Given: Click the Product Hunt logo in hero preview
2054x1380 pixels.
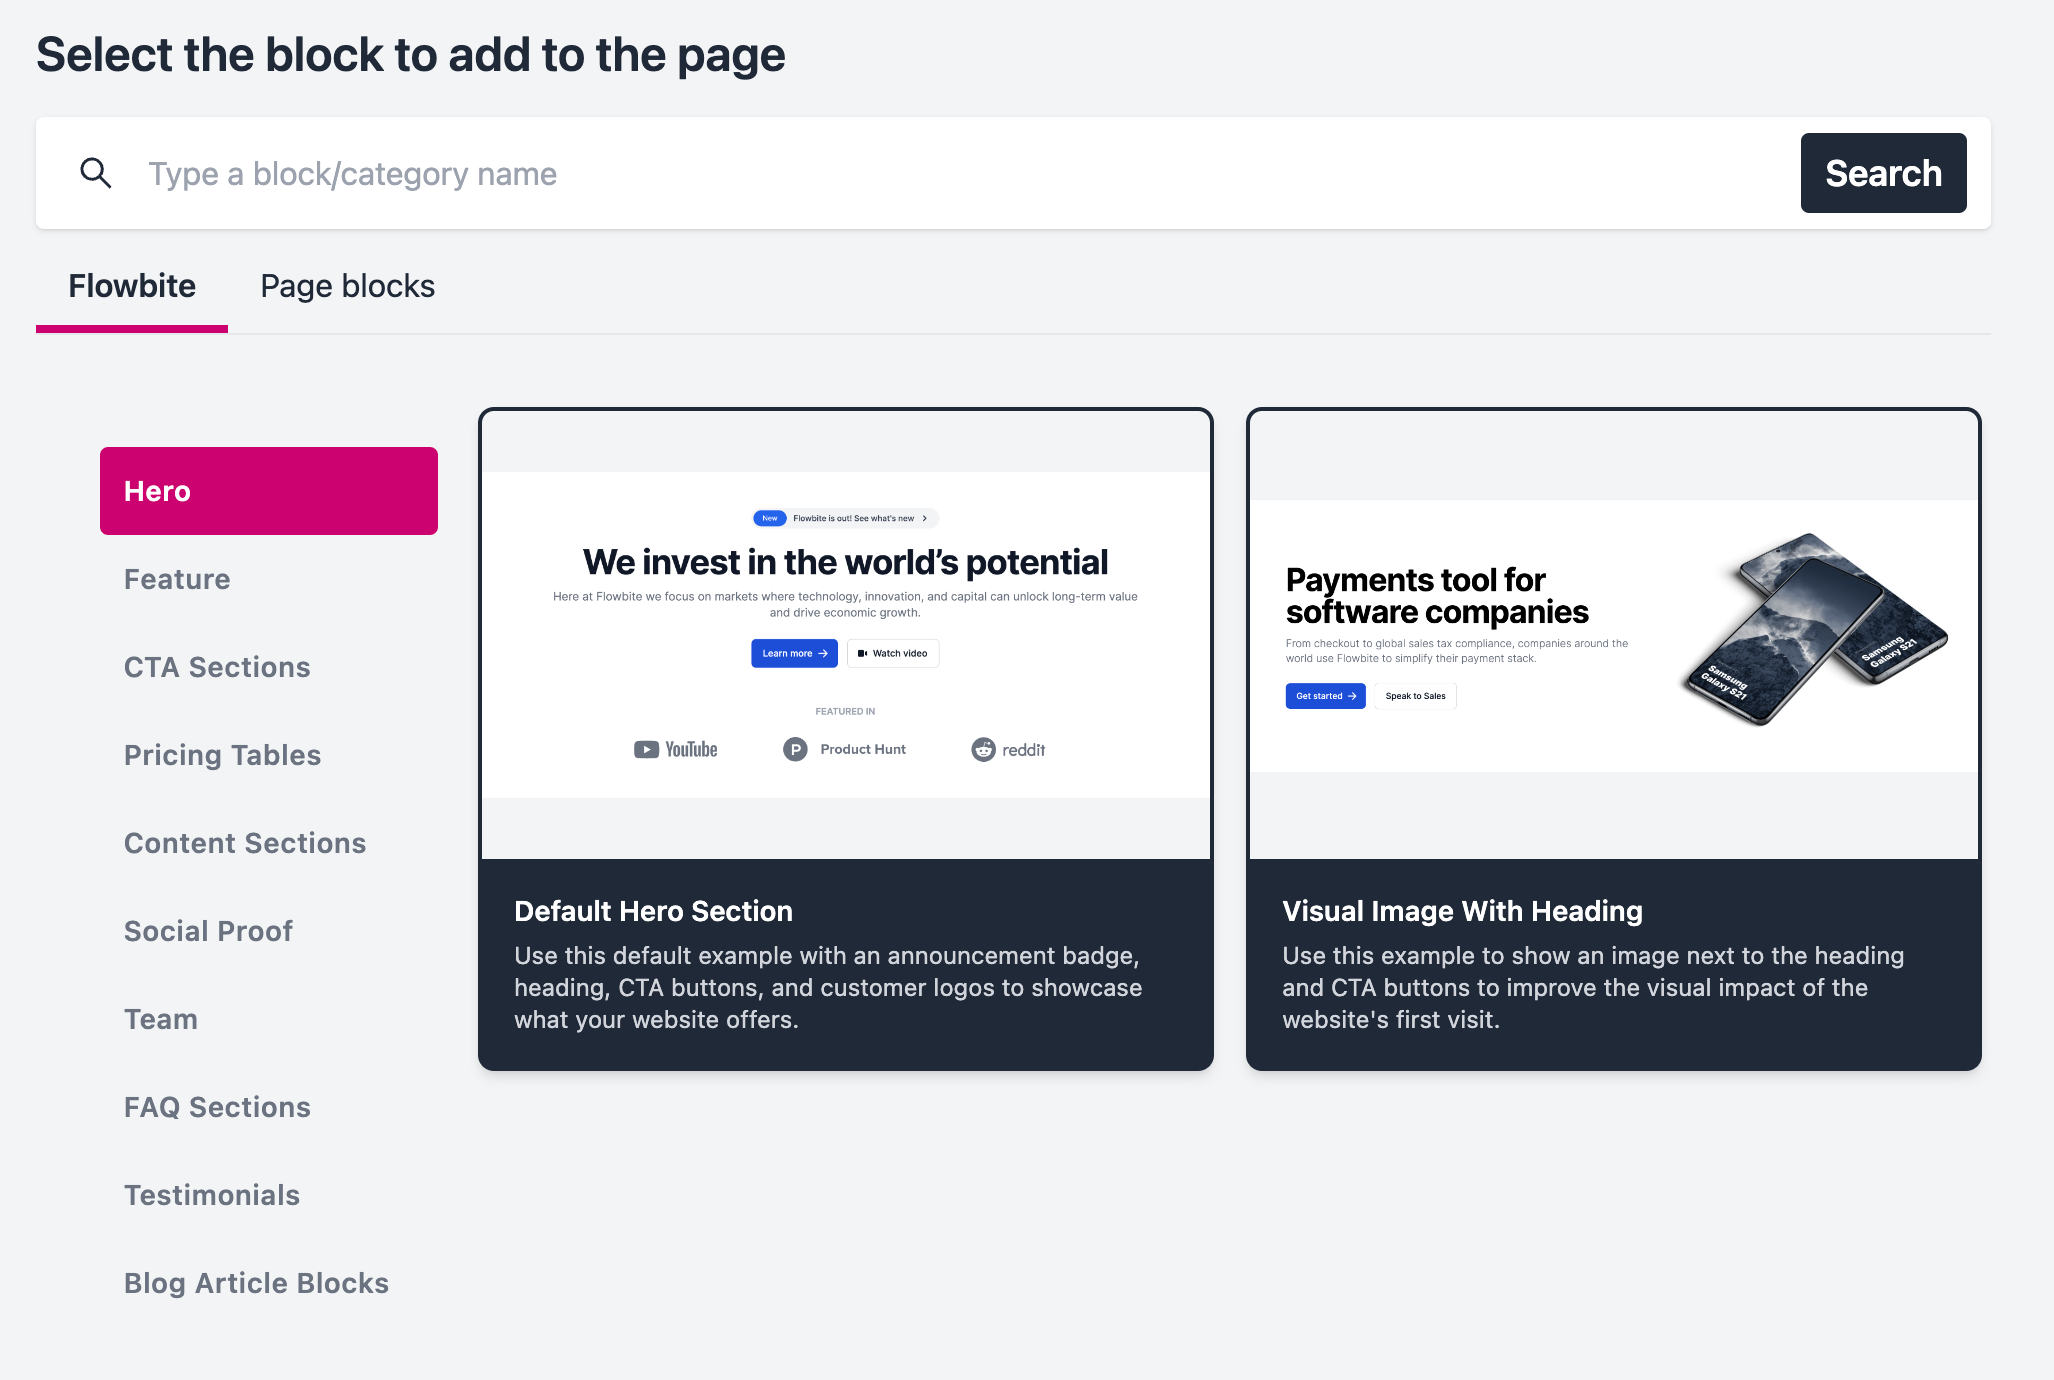Looking at the screenshot, I should (x=844, y=749).
